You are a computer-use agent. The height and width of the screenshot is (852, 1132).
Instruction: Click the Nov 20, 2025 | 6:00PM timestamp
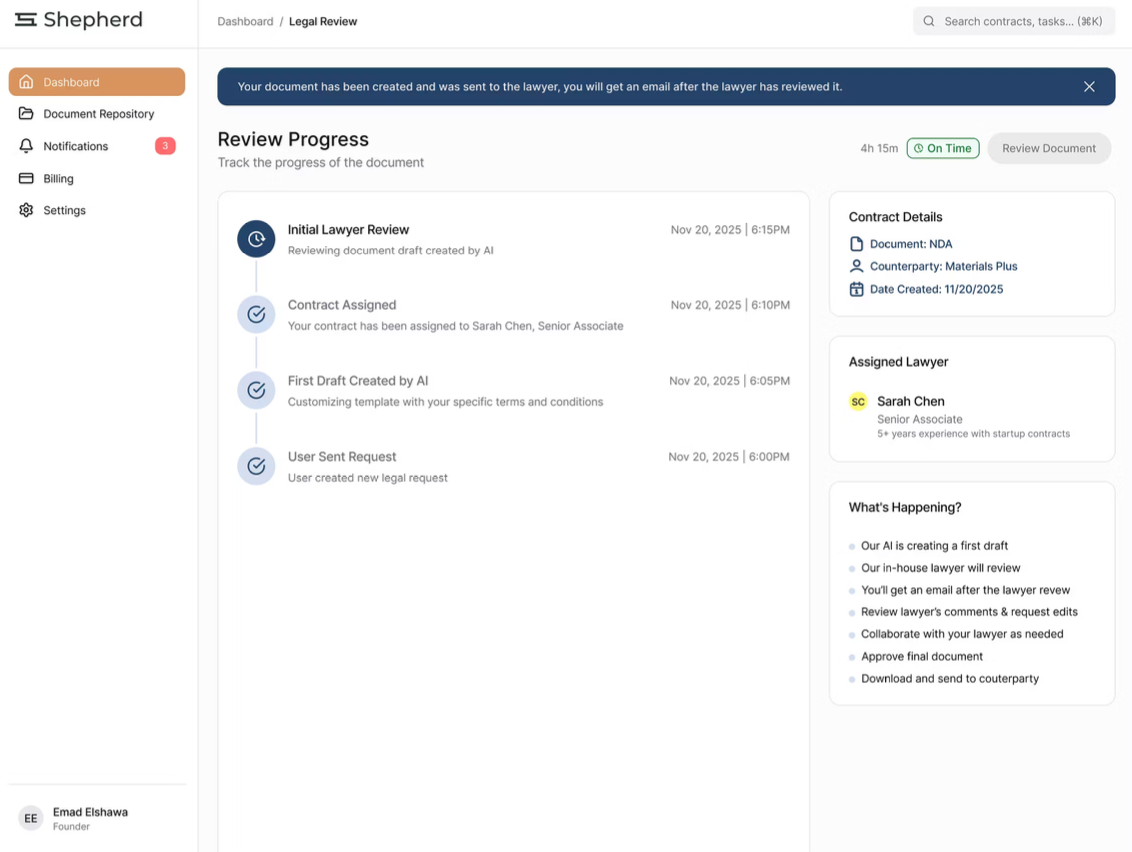tap(728, 456)
